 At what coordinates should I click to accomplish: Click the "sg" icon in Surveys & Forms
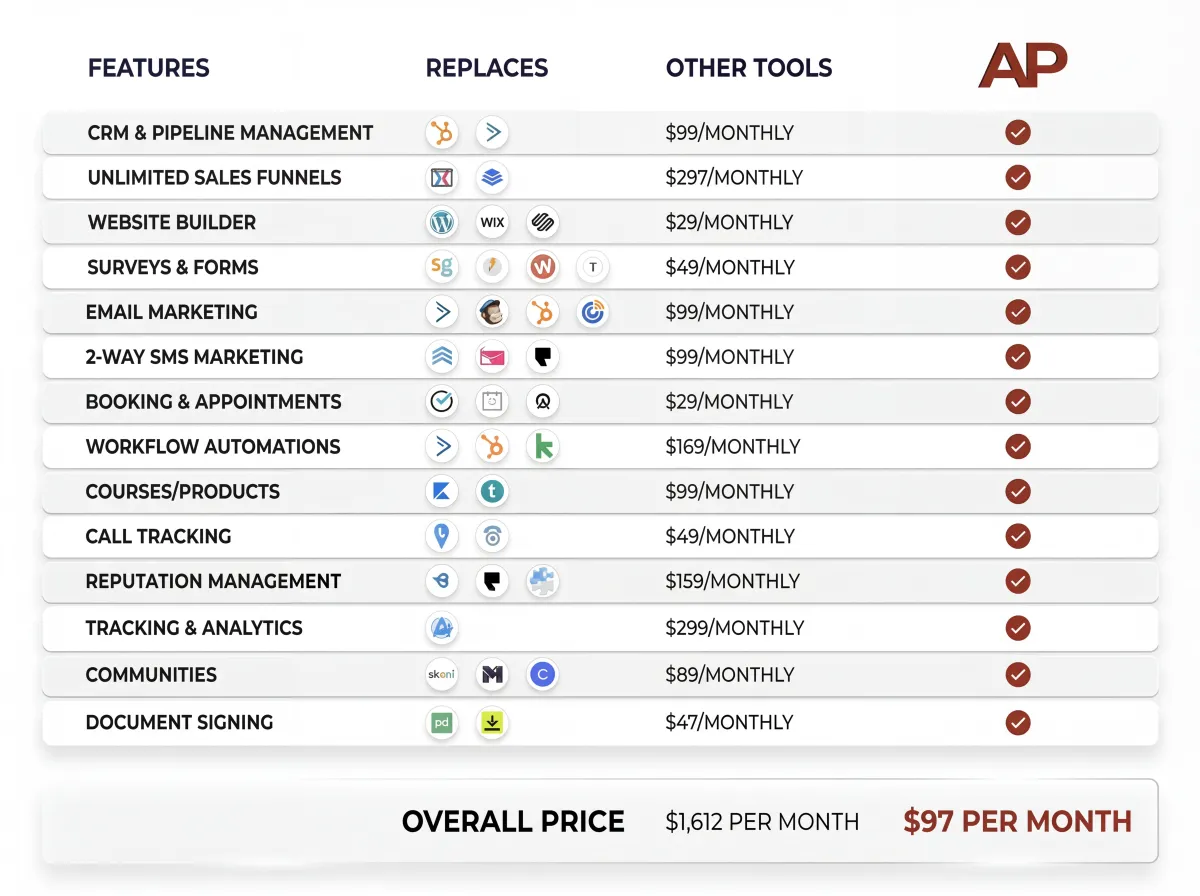(441, 267)
